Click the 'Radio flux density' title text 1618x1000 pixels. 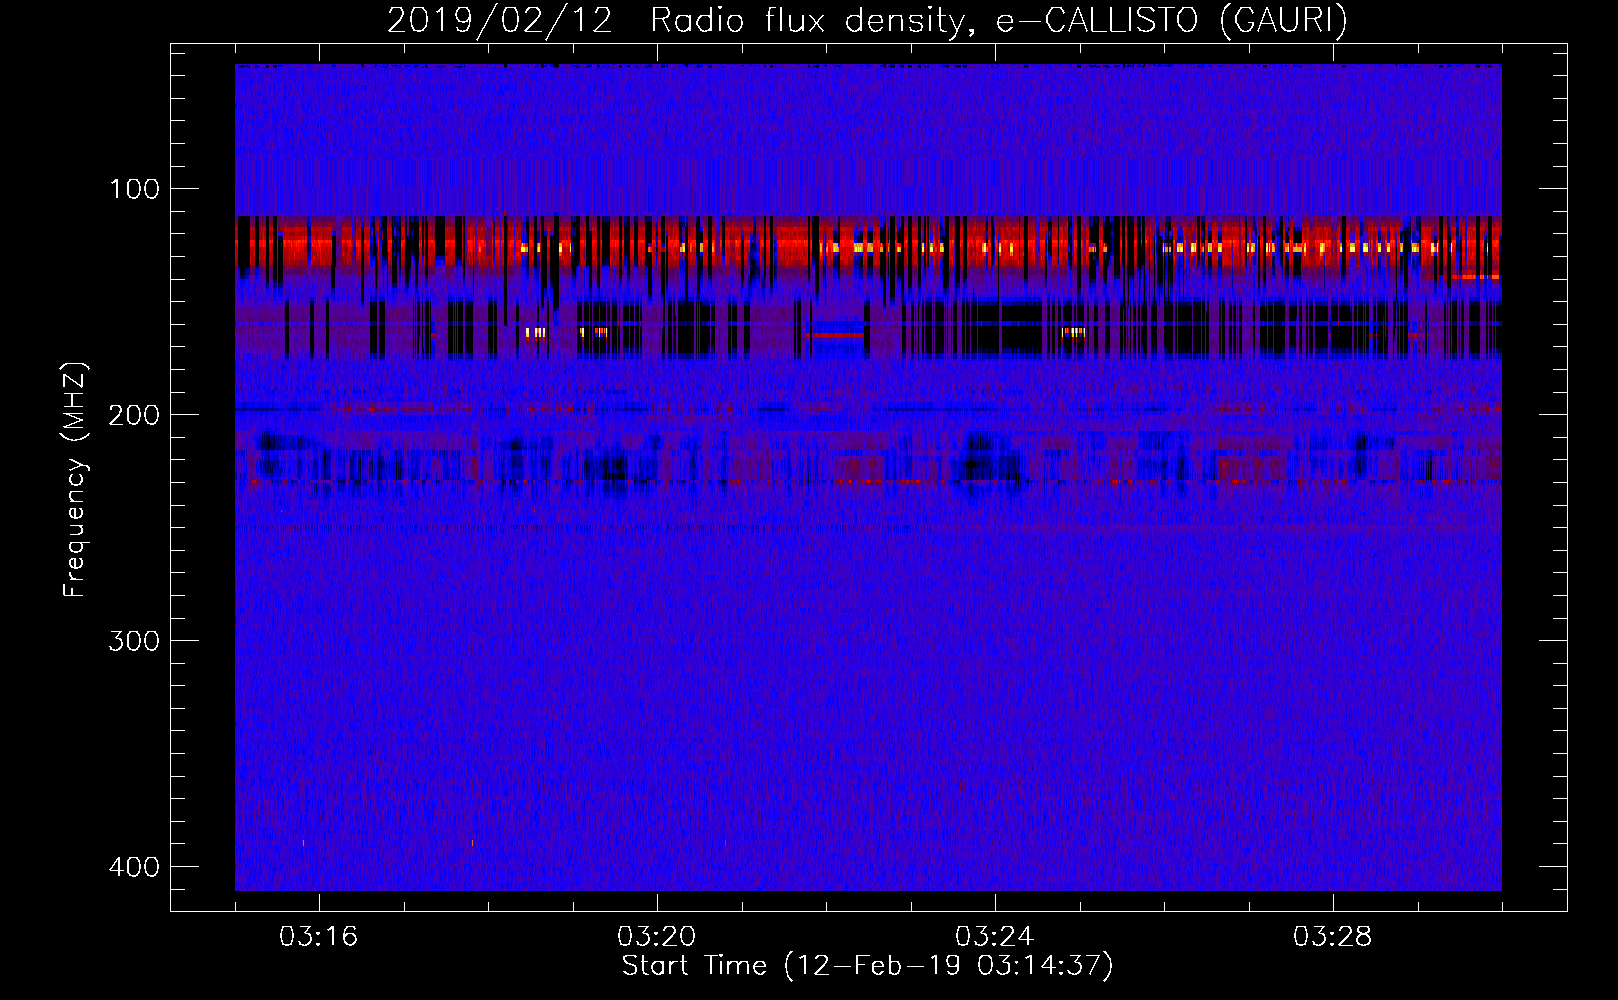click(811, 21)
